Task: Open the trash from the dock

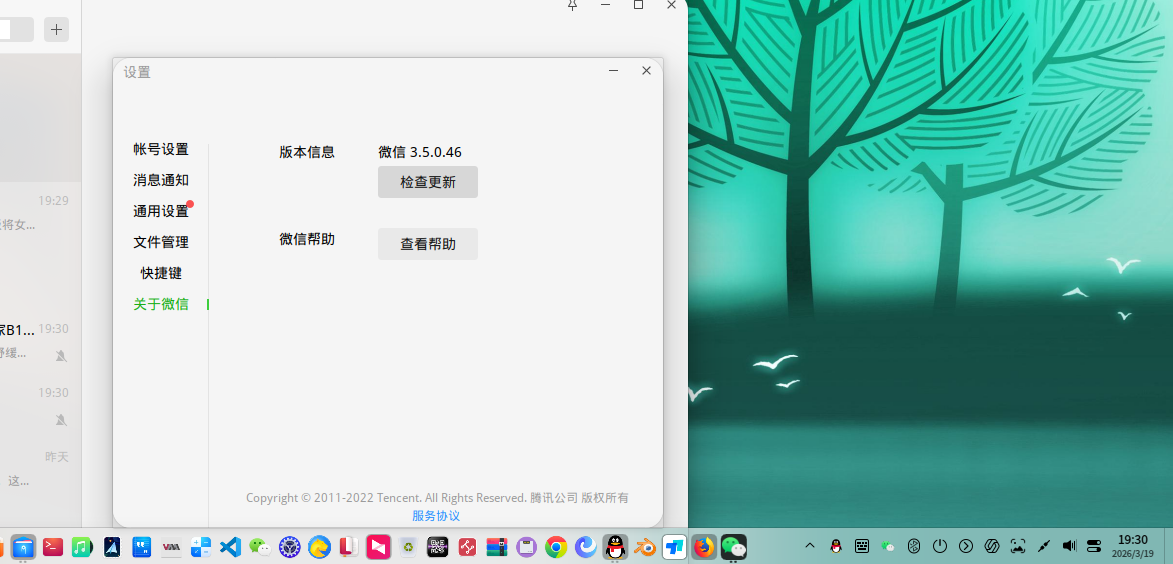Action: click(408, 548)
